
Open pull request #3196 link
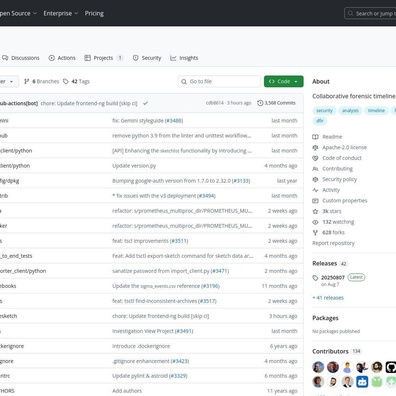(x=210, y=286)
